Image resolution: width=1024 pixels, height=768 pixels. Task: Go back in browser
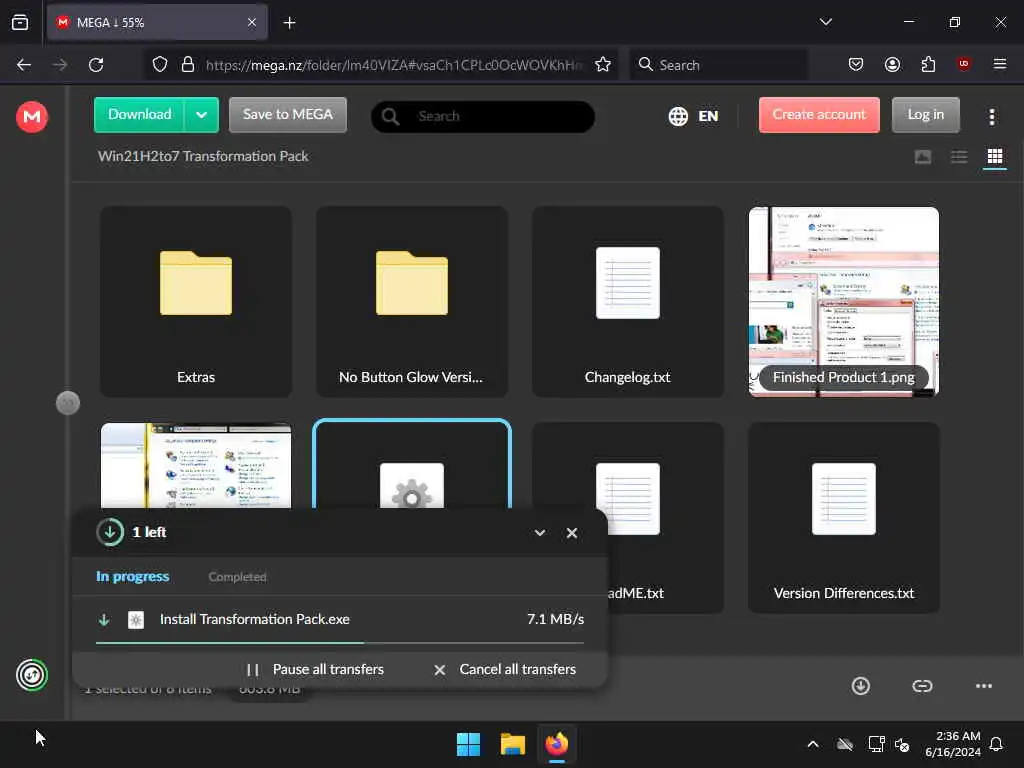[x=24, y=65]
